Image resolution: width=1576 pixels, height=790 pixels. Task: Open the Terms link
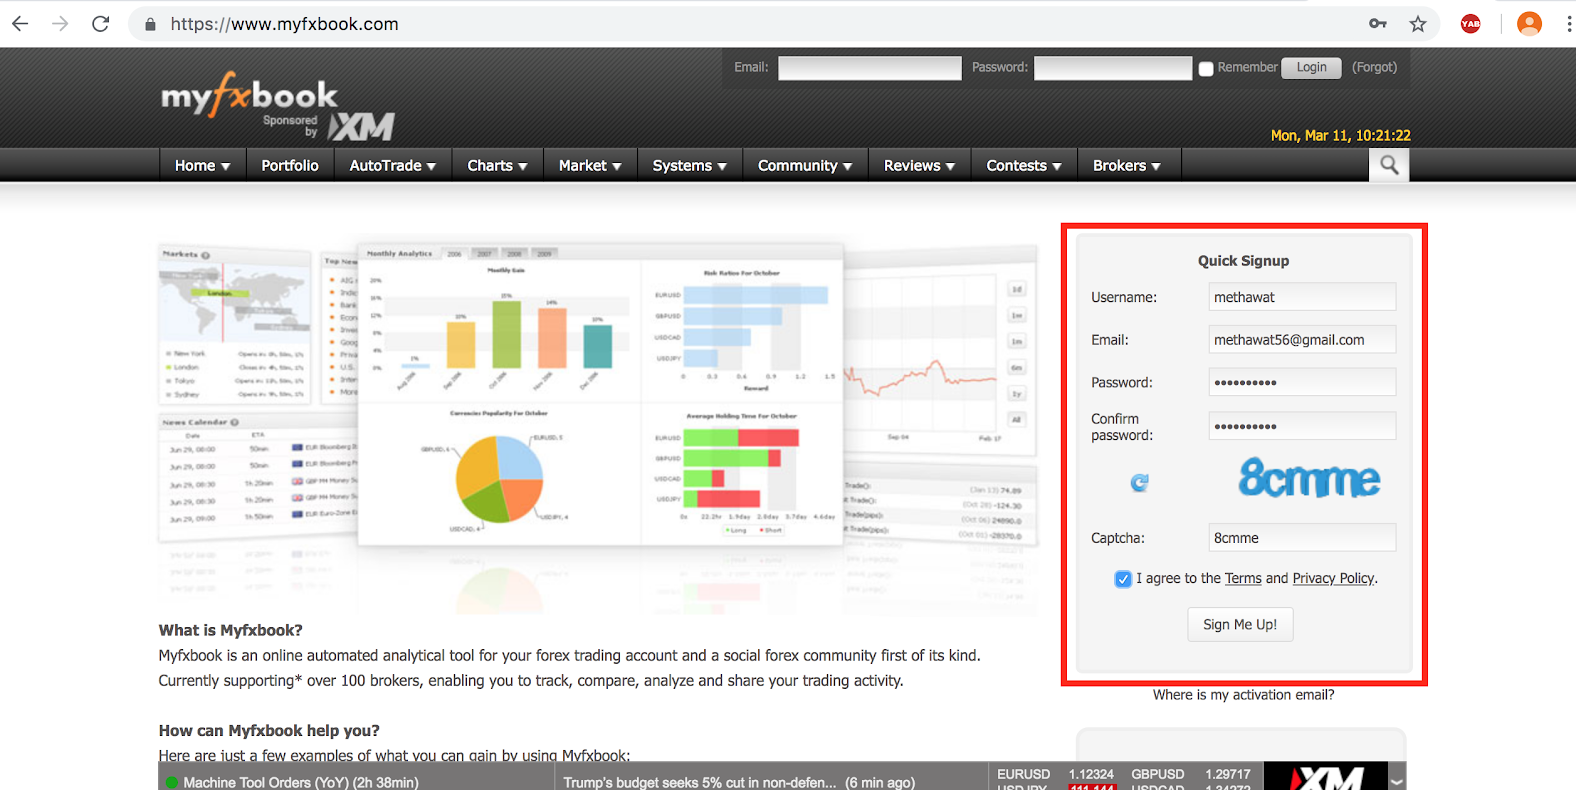pyautogui.click(x=1243, y=578)
